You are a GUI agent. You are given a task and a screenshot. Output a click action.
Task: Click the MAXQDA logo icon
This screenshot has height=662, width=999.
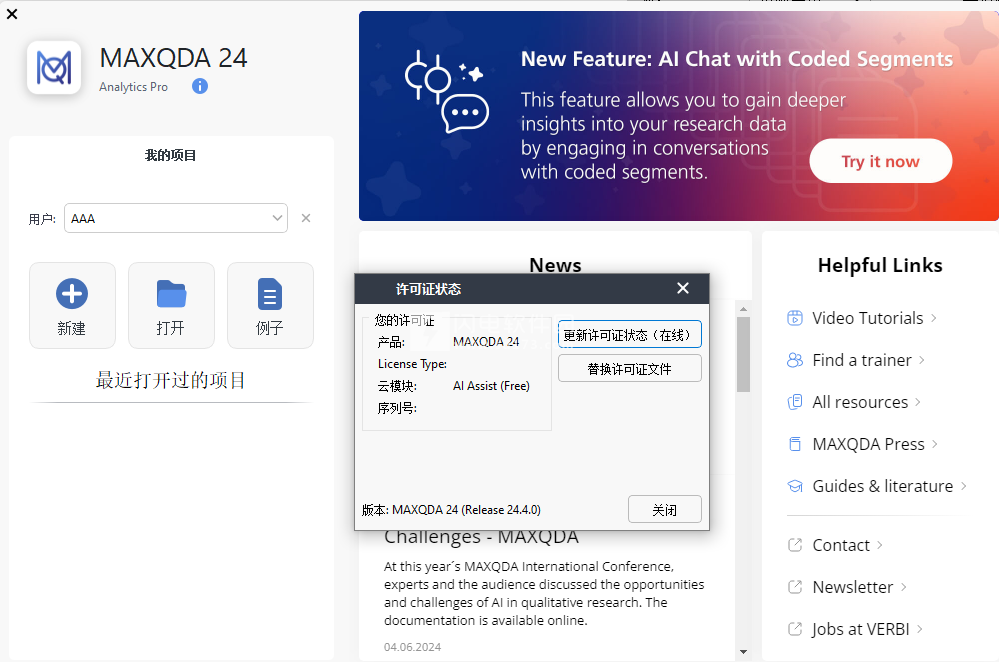coord(54,68)
